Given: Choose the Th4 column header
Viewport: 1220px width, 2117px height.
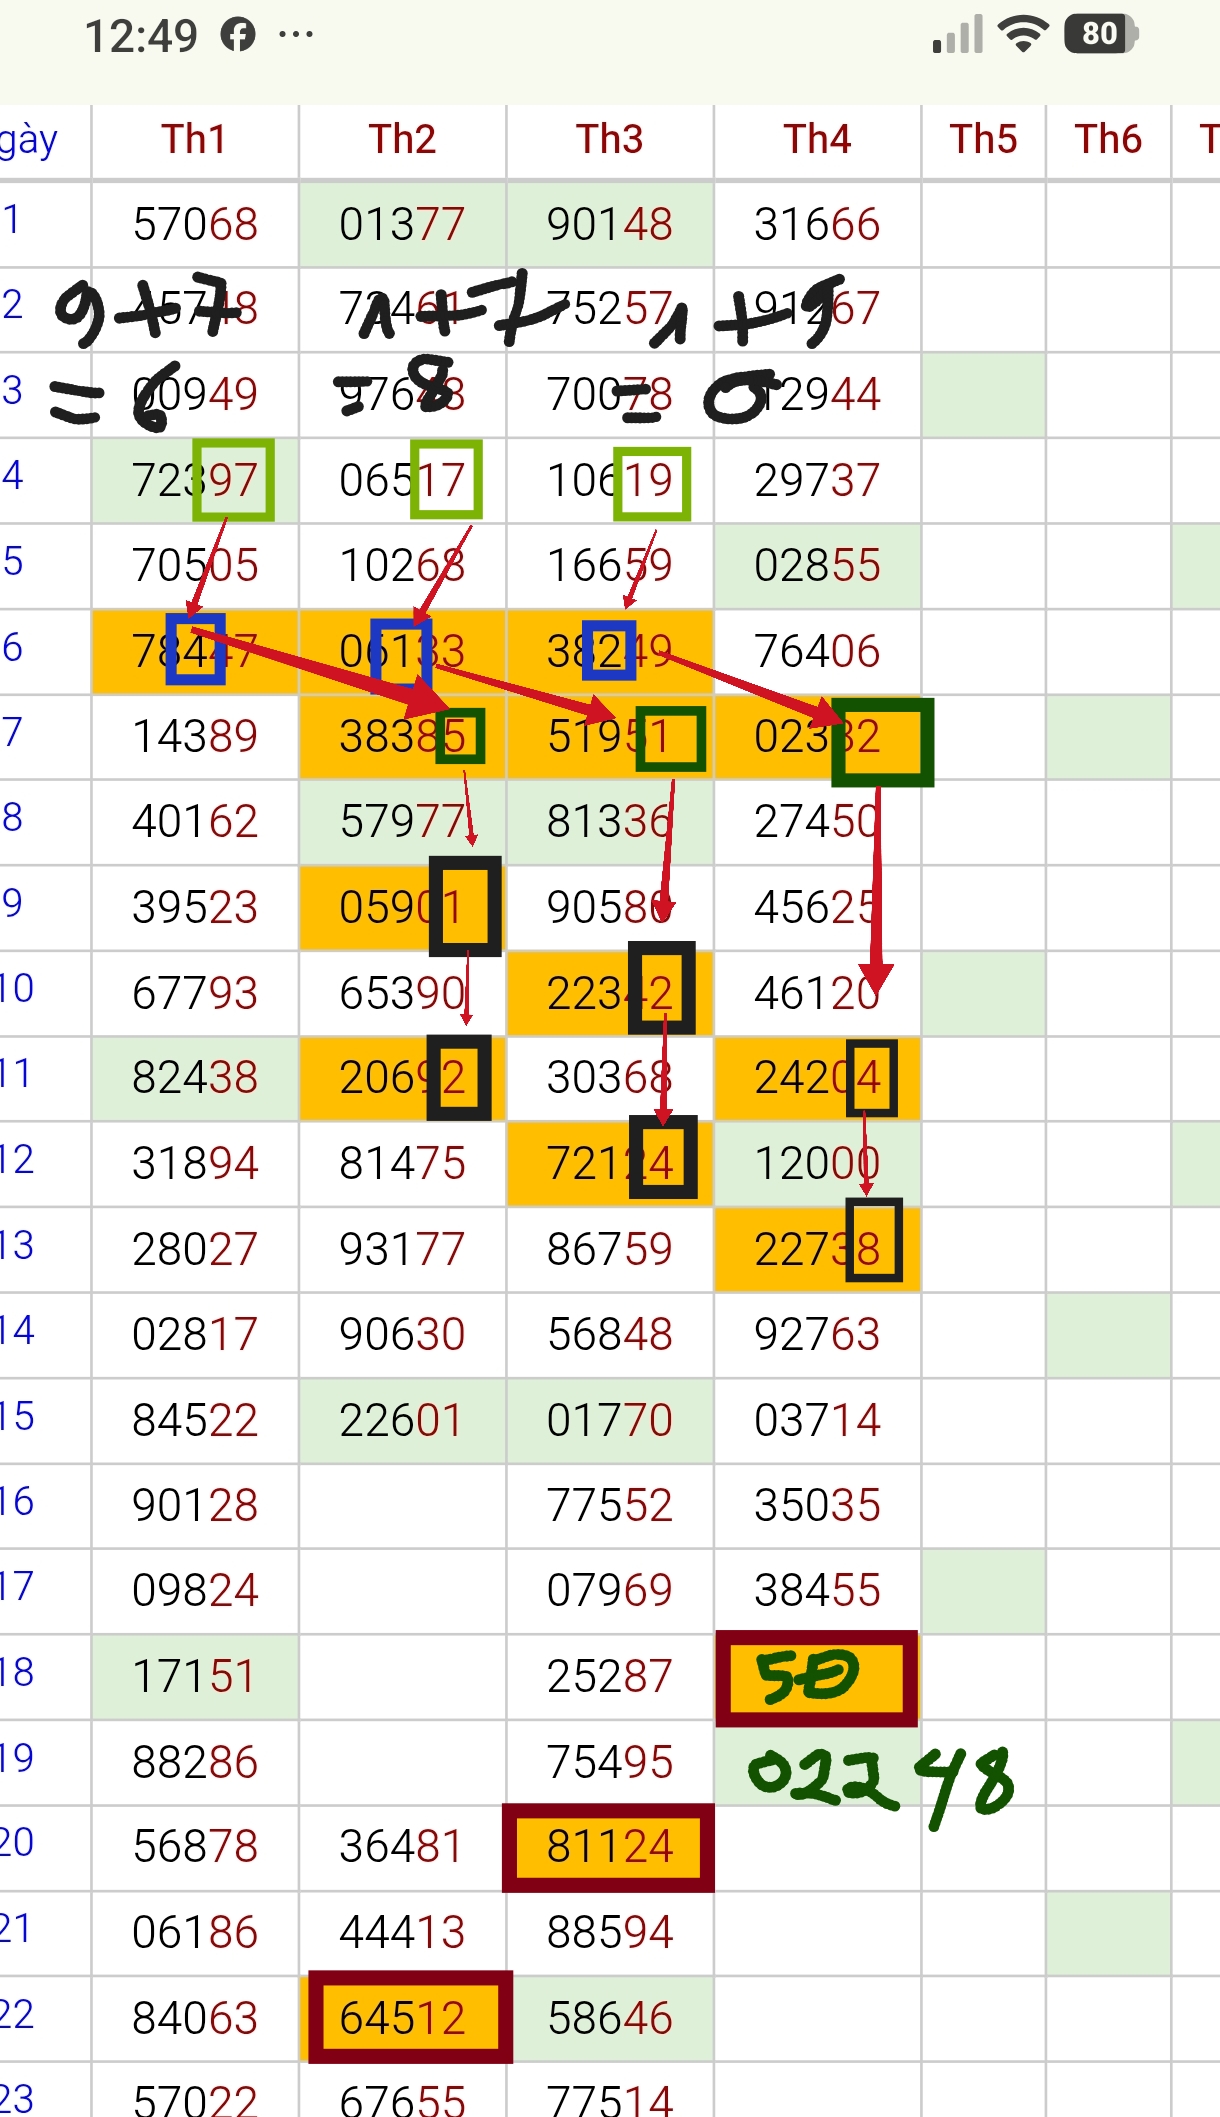Looking at the screenshot, I should click(x=817, y=140).
